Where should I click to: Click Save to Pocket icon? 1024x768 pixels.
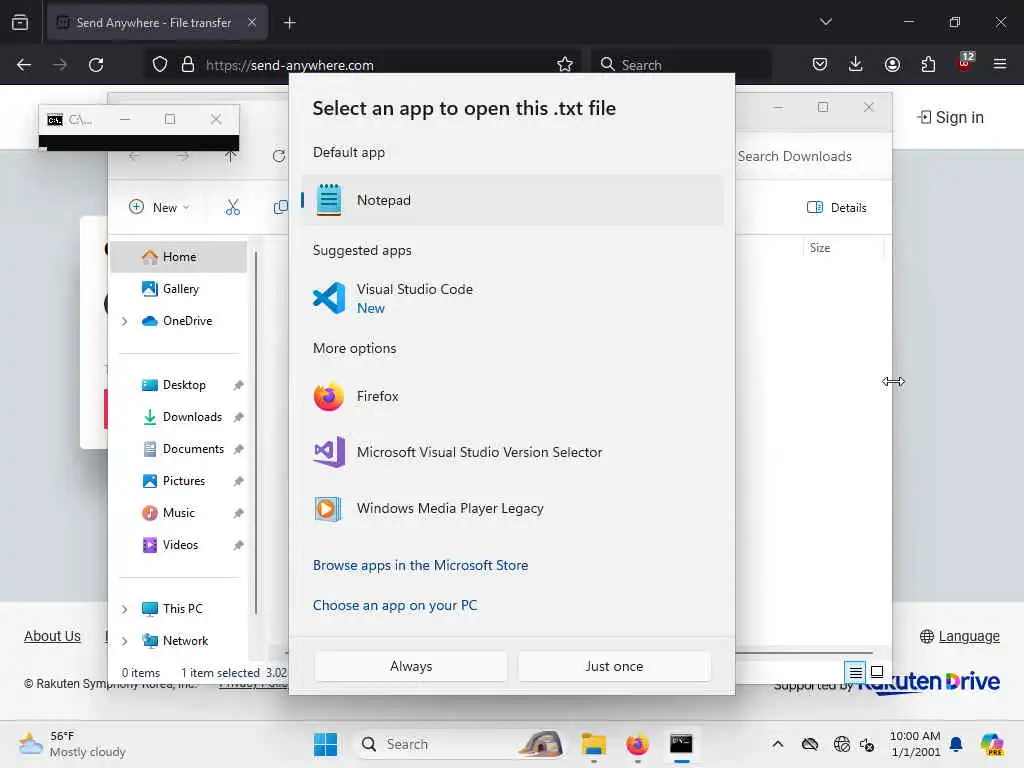point(820,64)
